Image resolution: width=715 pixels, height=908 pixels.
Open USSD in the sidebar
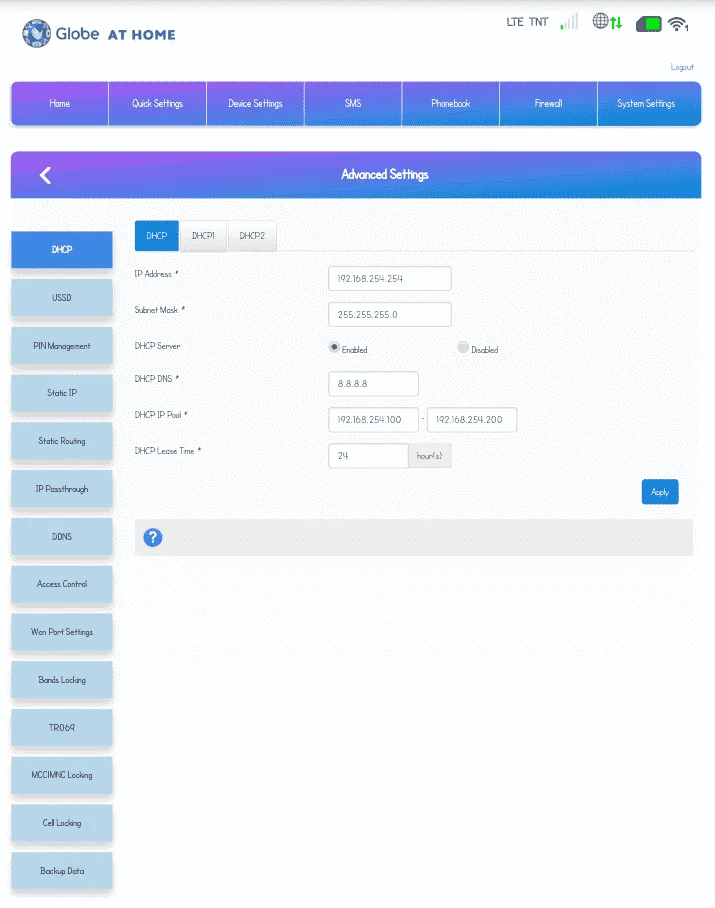[x=62, y=298]
